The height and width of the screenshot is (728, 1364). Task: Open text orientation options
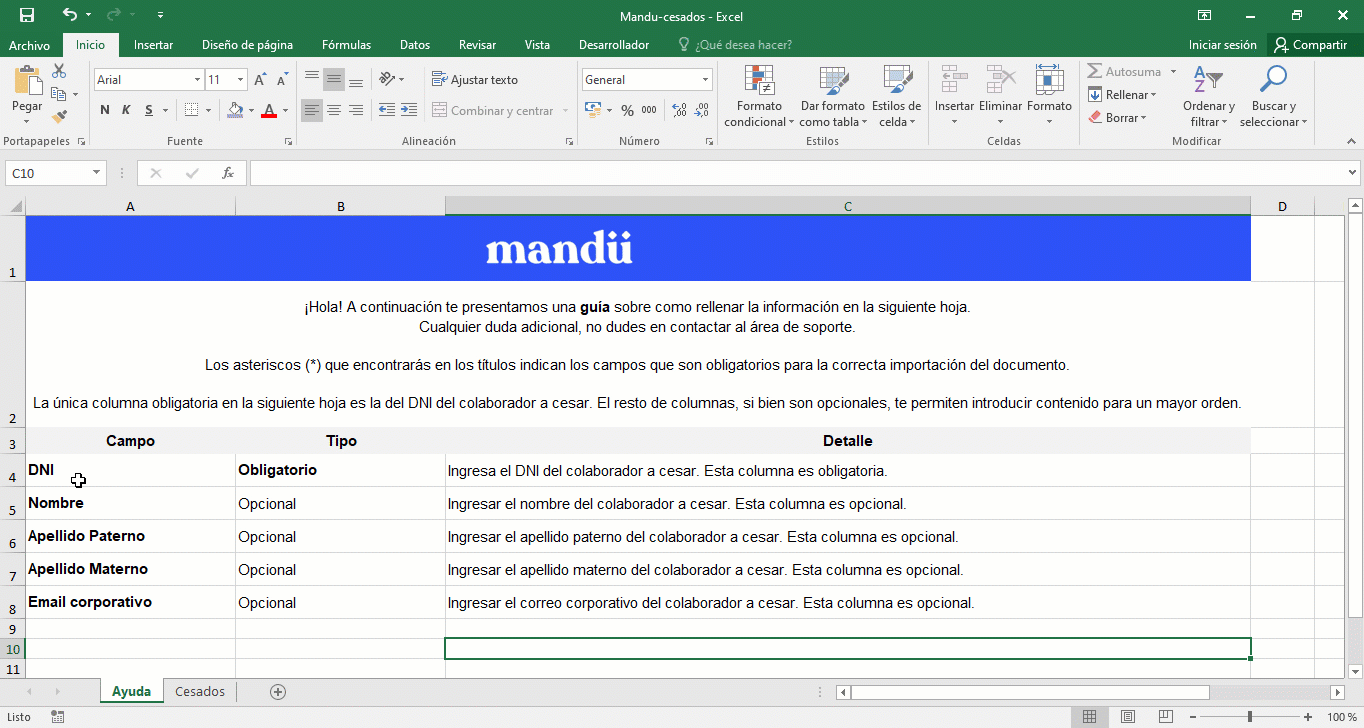coord(392,79)
